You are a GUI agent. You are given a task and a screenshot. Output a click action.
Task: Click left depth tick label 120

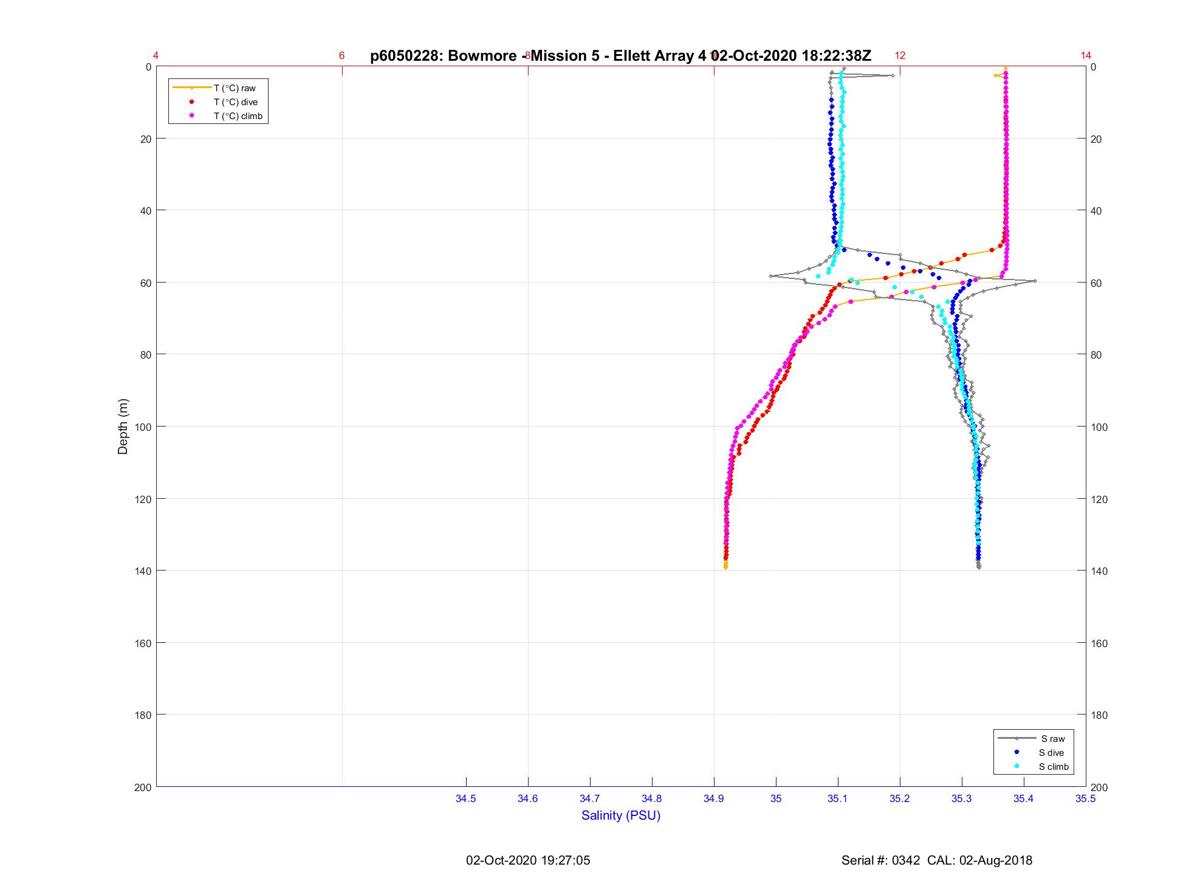142,499
